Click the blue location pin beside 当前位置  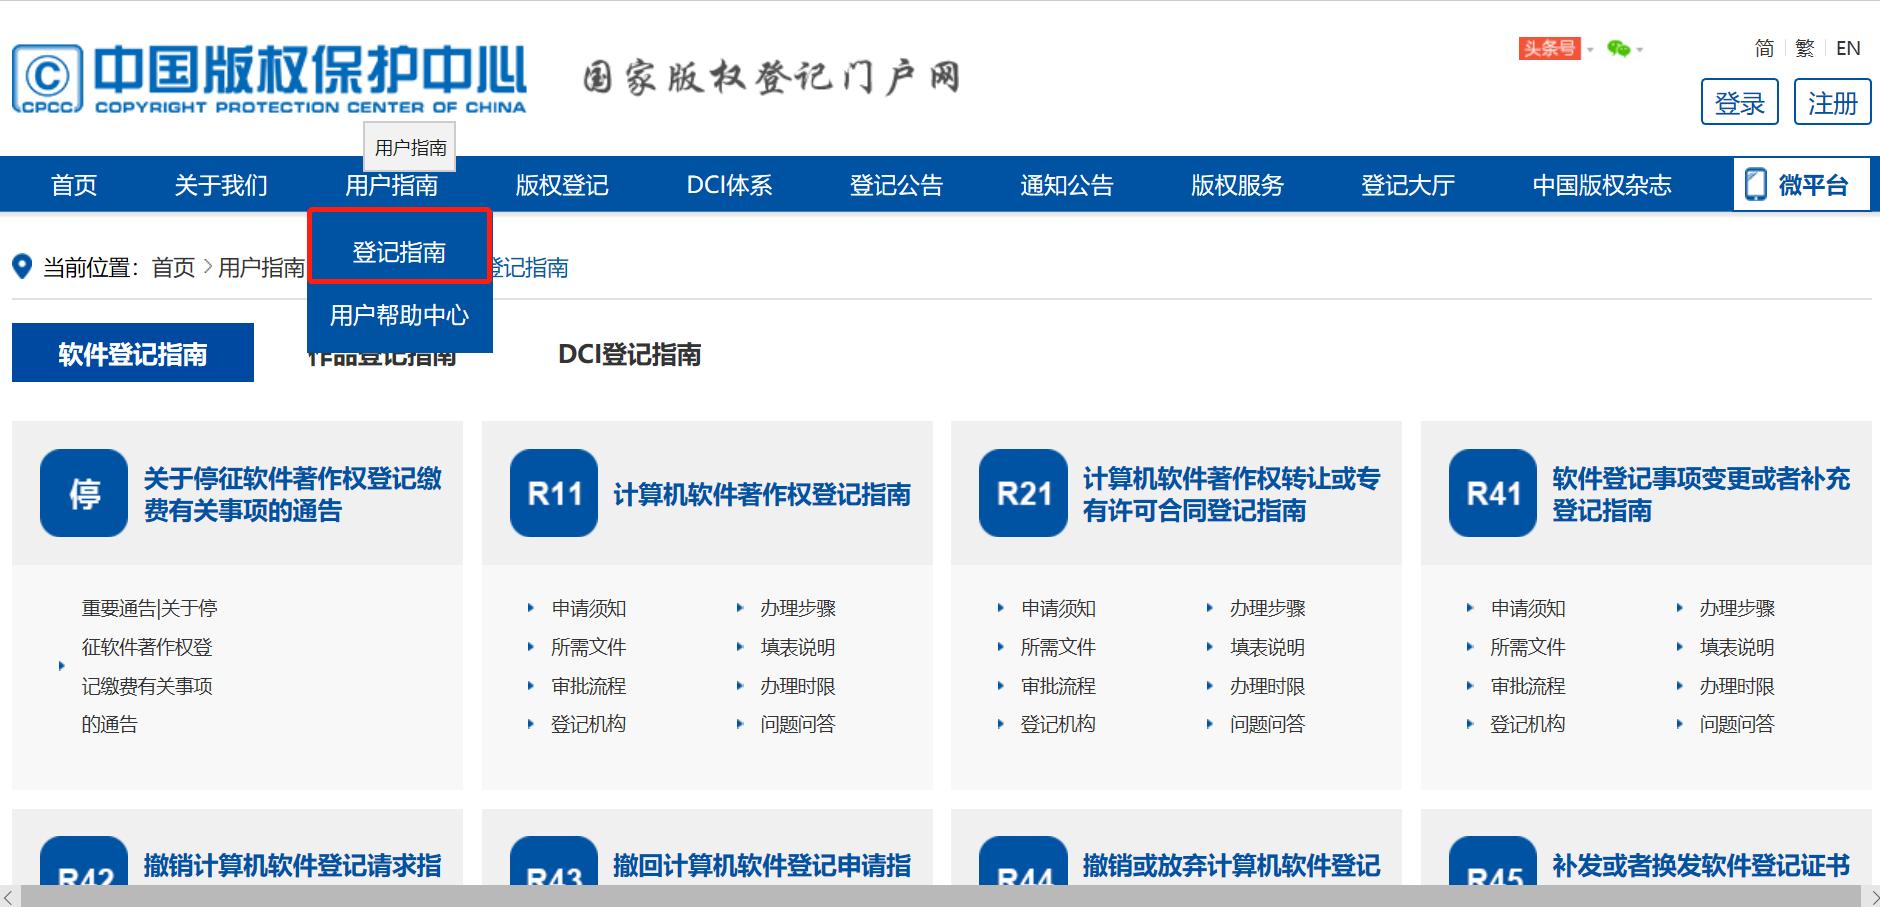pyautogui.click(x=22, y=267)
